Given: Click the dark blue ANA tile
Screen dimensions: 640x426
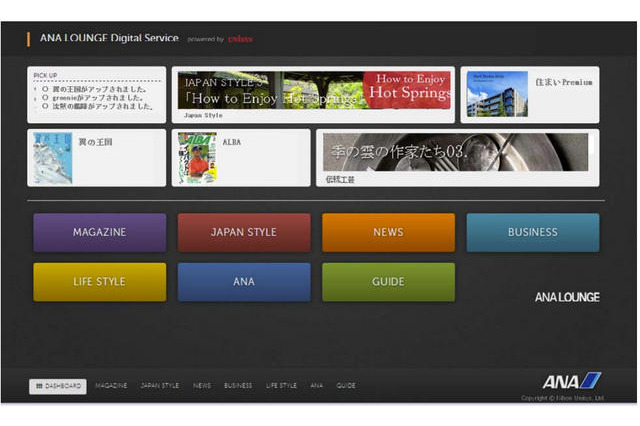Looking at the screenshot, I should point(243,282).
